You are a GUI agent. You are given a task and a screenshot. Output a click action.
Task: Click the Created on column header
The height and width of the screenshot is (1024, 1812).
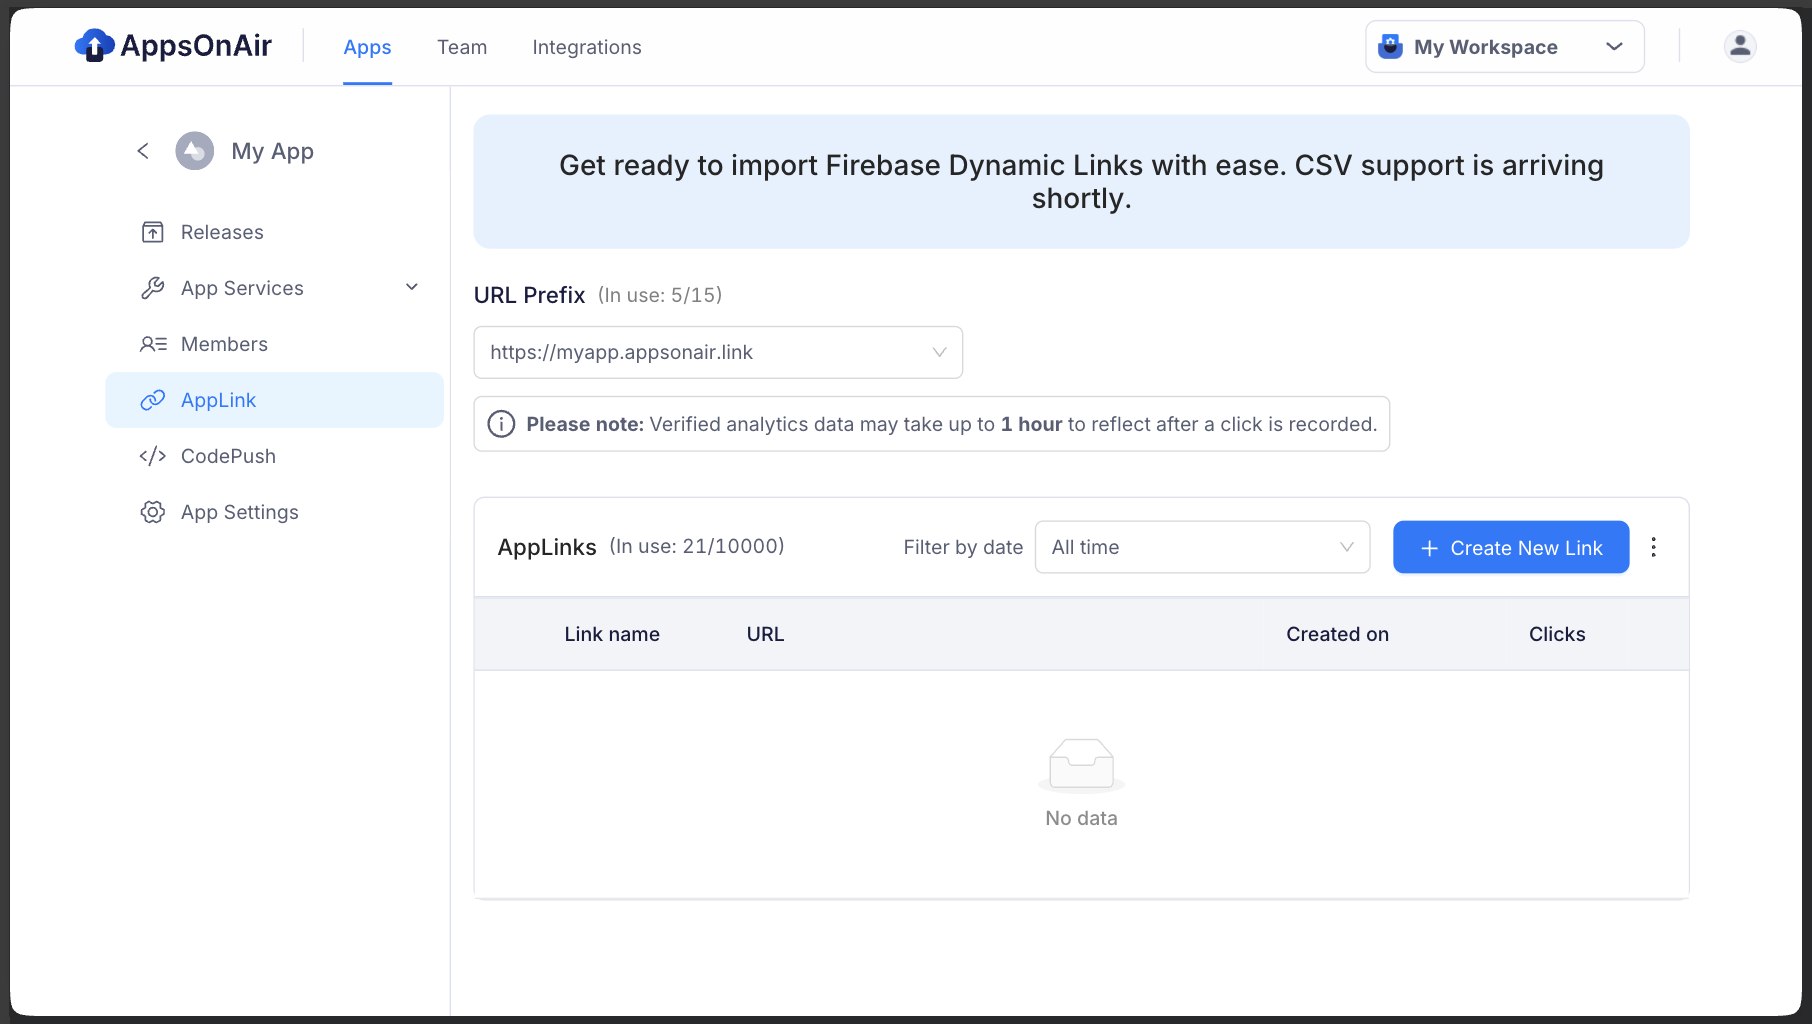(1337, 634)
